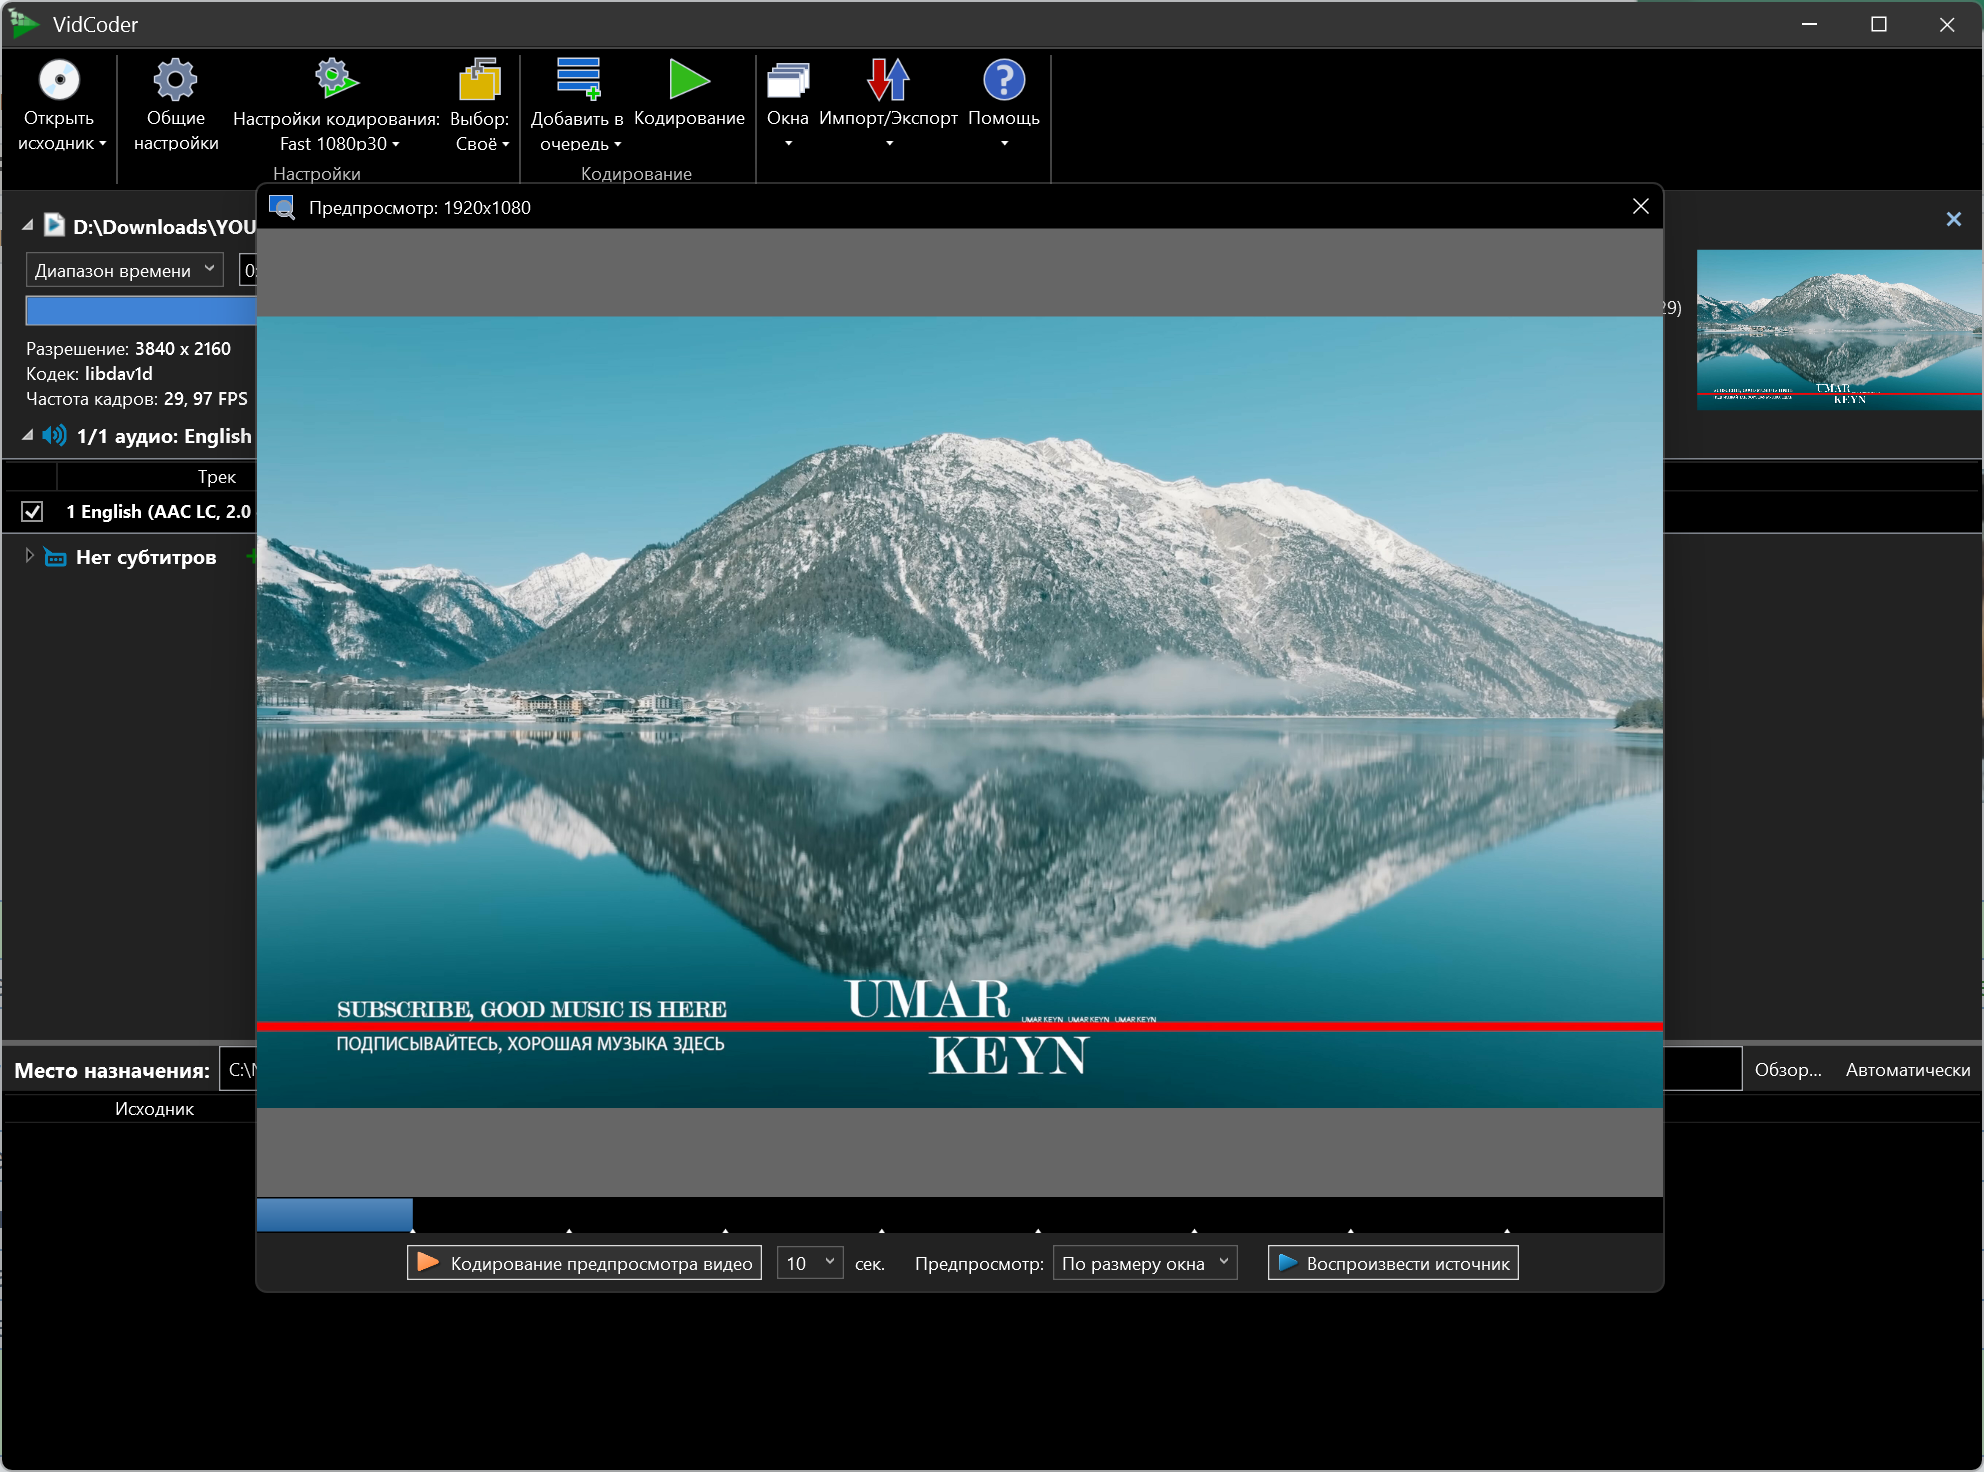
Task: Open 'По размеру окна' preview size dropdown
Action: 1144,1263
